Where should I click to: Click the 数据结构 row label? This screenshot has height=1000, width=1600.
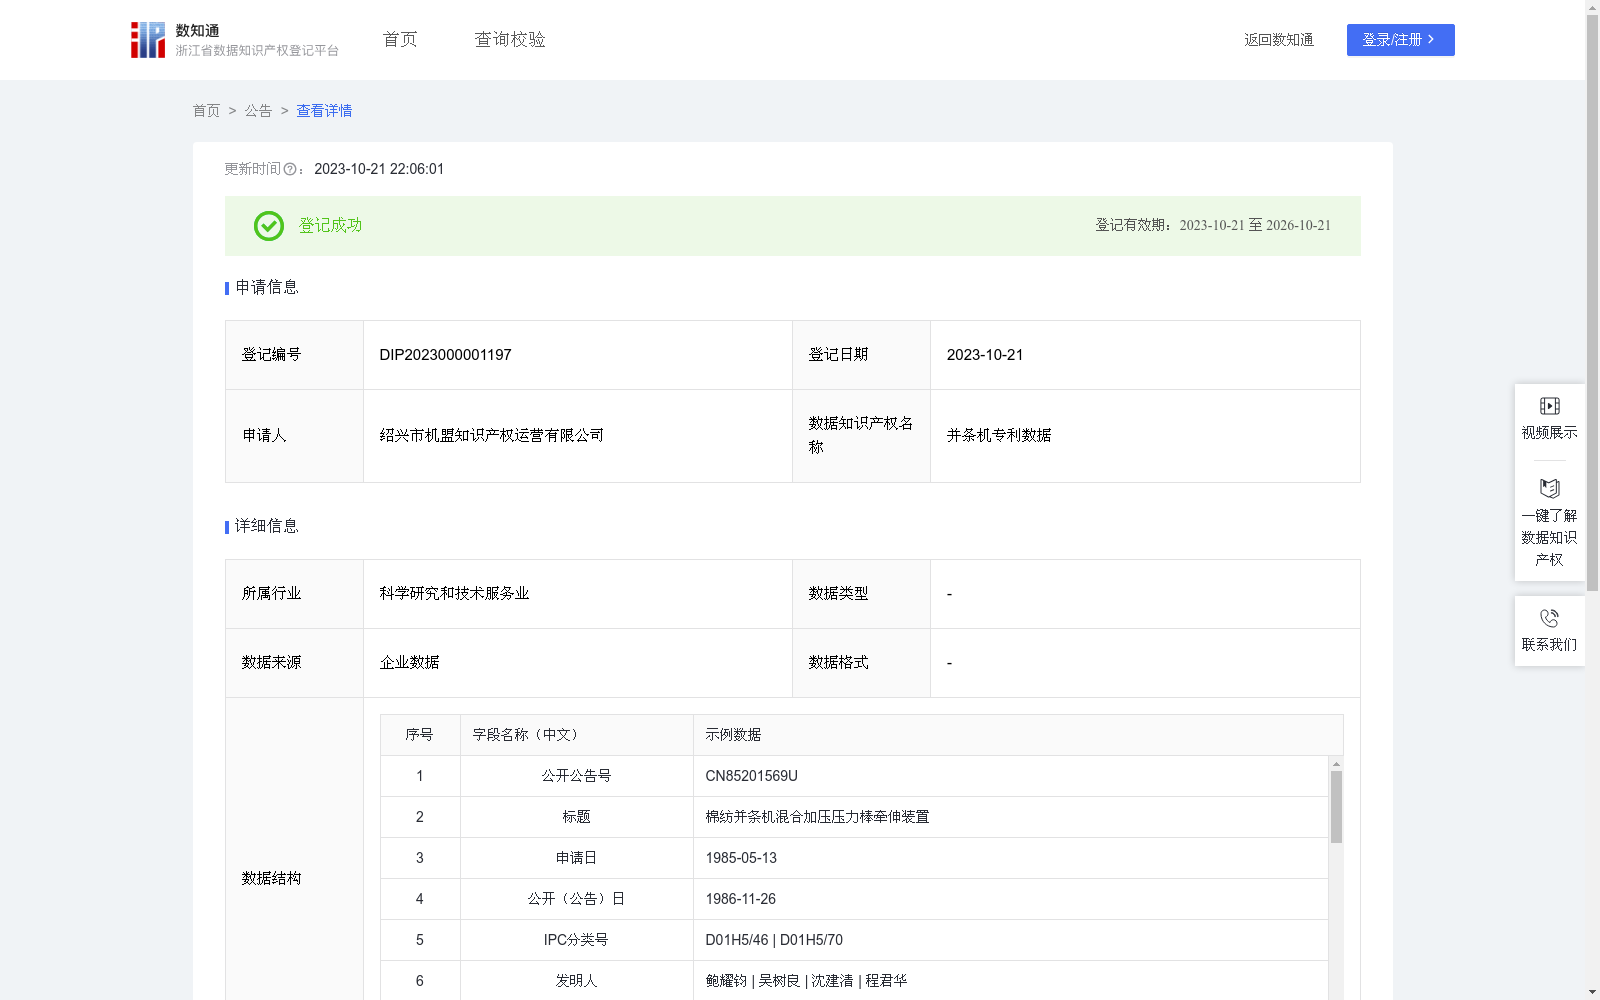tap(271, 878)
